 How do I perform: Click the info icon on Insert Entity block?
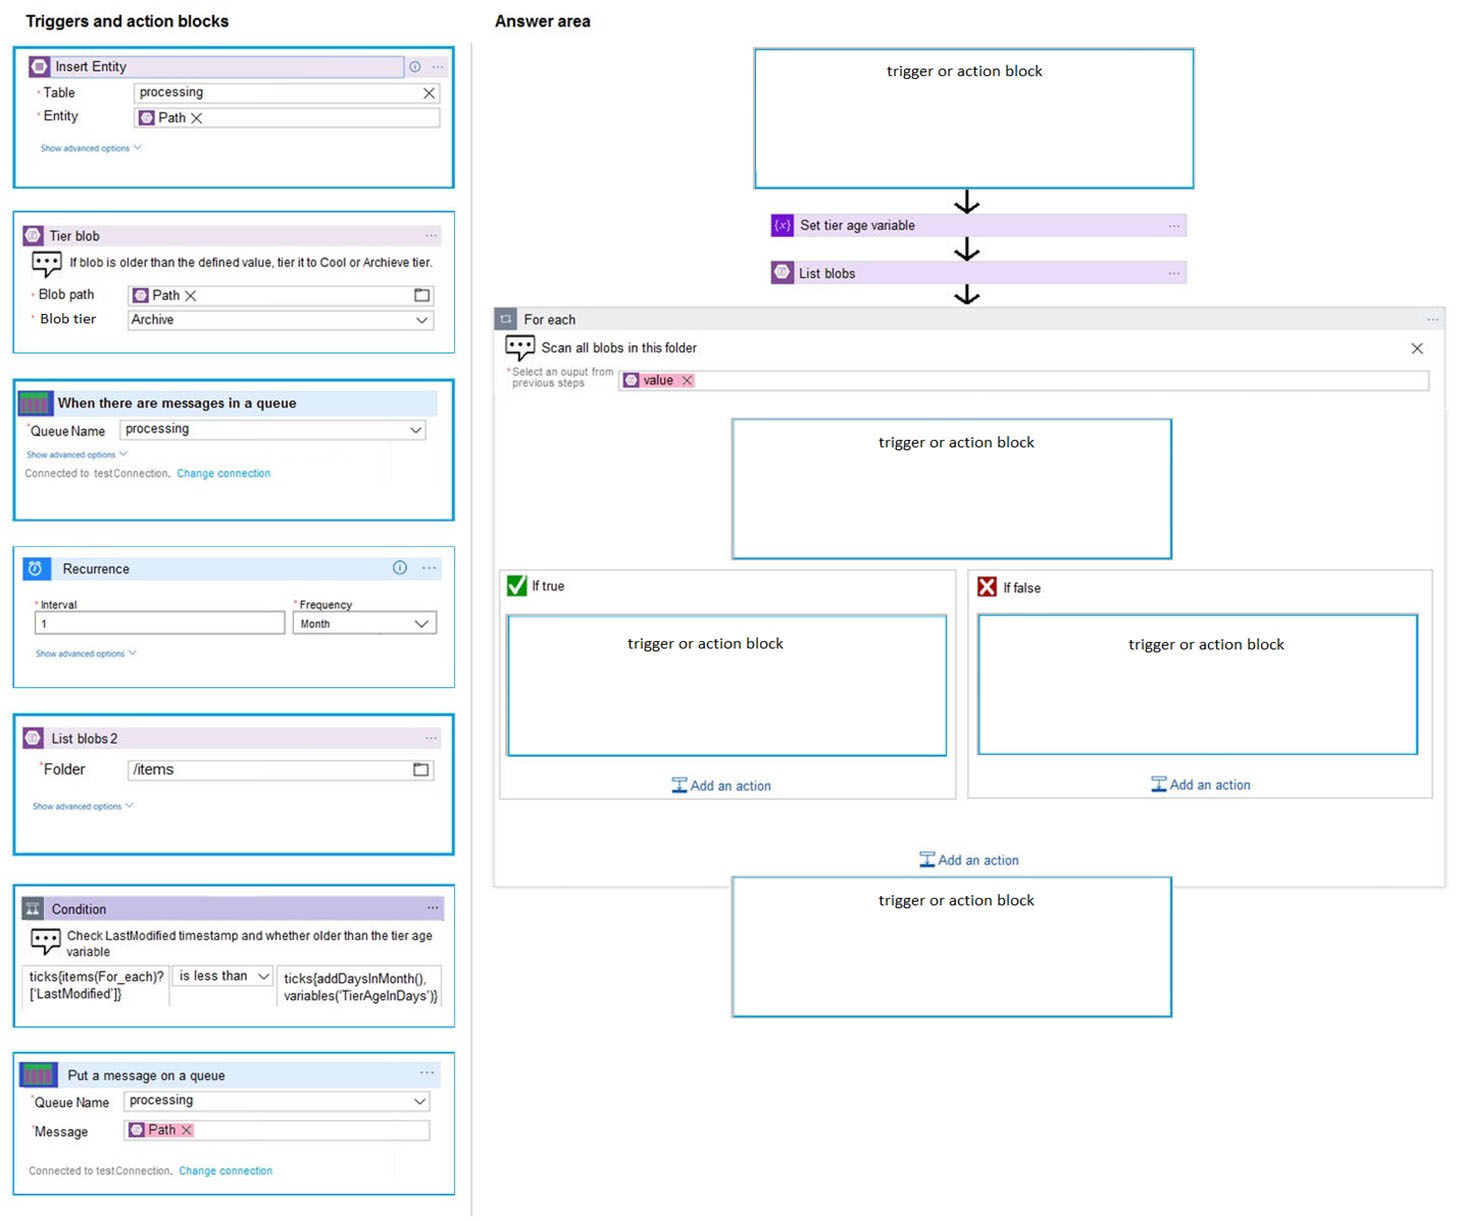[415, 67]
